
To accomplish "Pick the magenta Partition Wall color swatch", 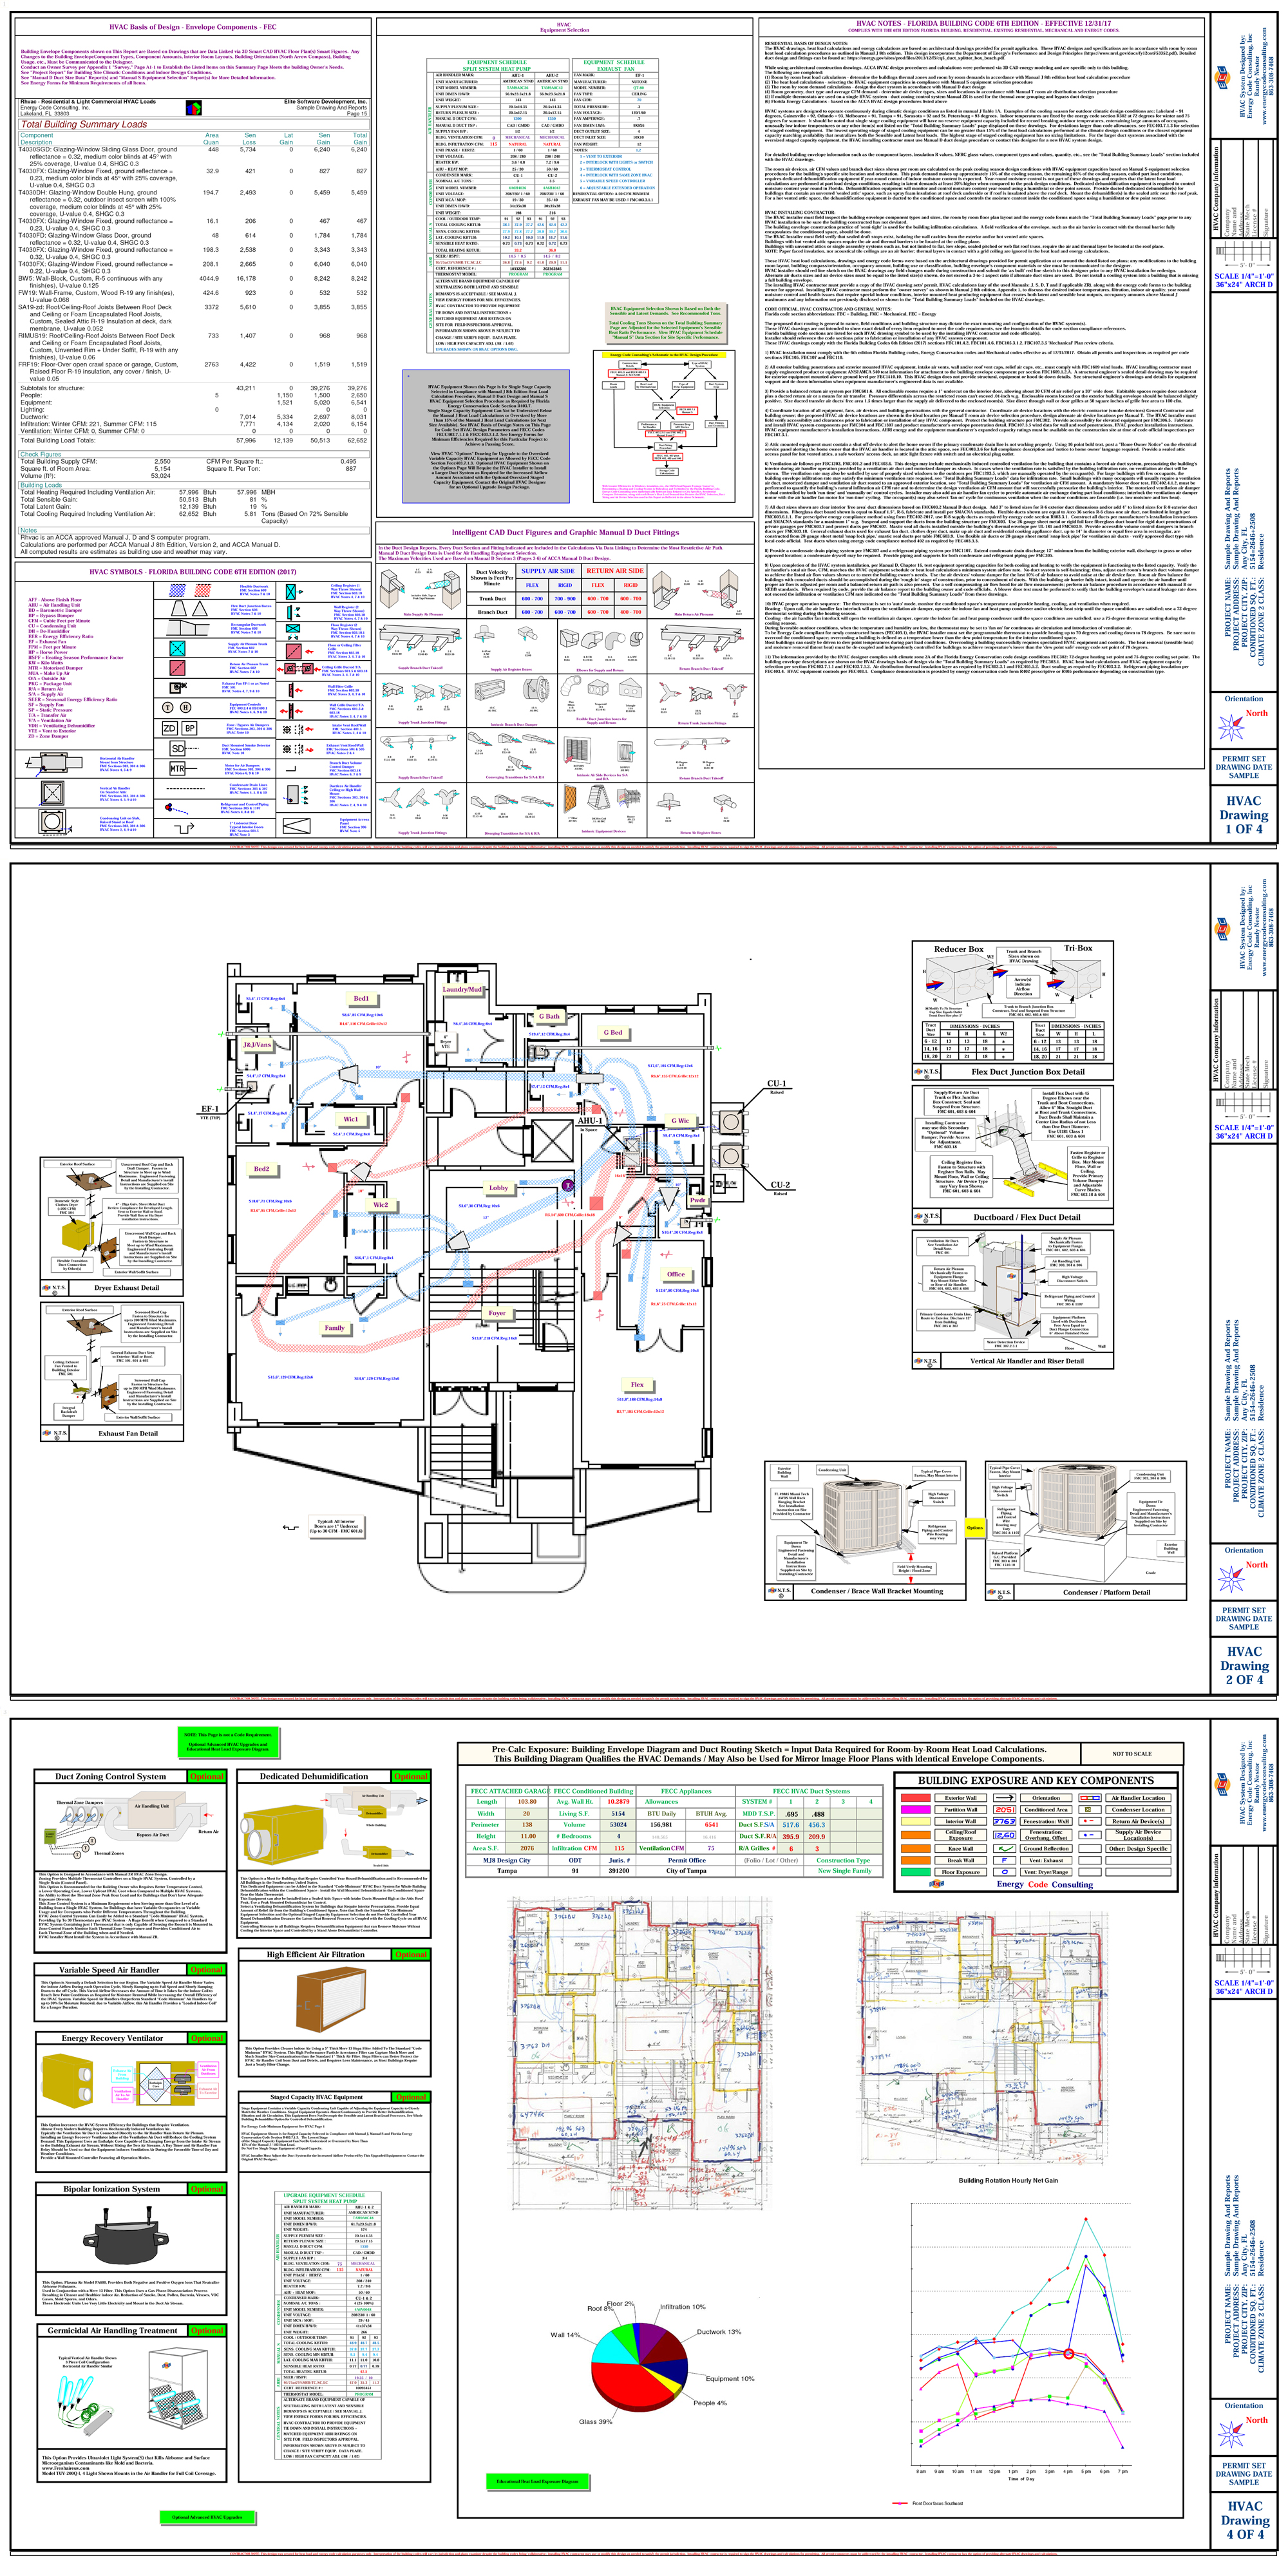I will tap(915, 1809).
